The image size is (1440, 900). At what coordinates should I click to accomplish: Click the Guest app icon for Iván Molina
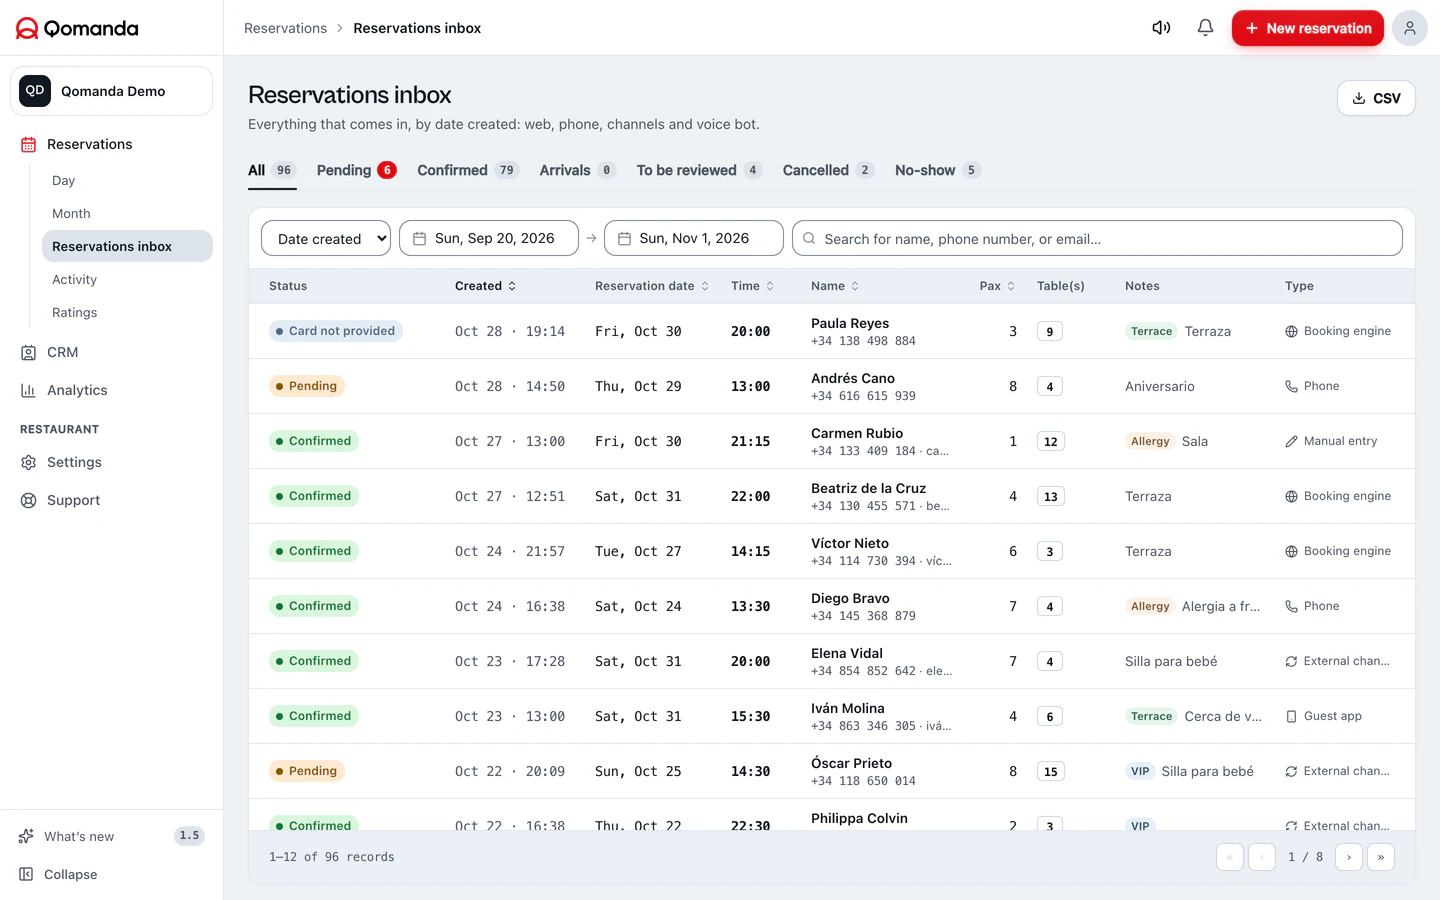(1291, 716)
